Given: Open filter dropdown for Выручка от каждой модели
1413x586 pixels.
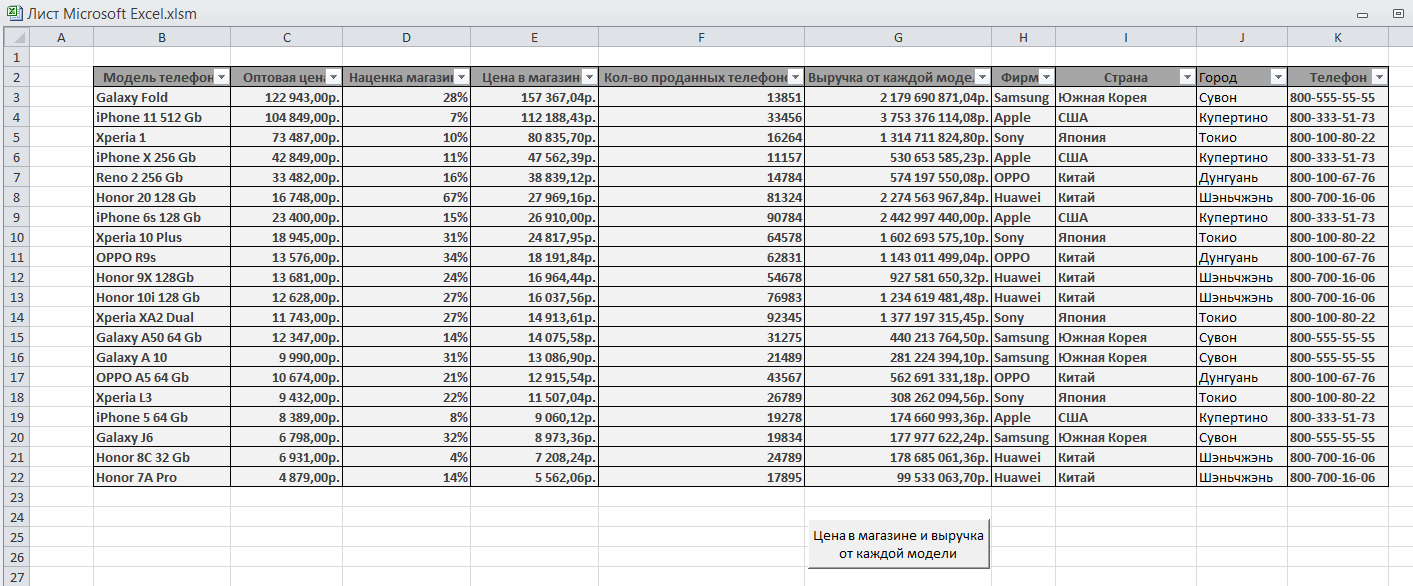Looking at the screenshot, I should [x=982, y=77].
